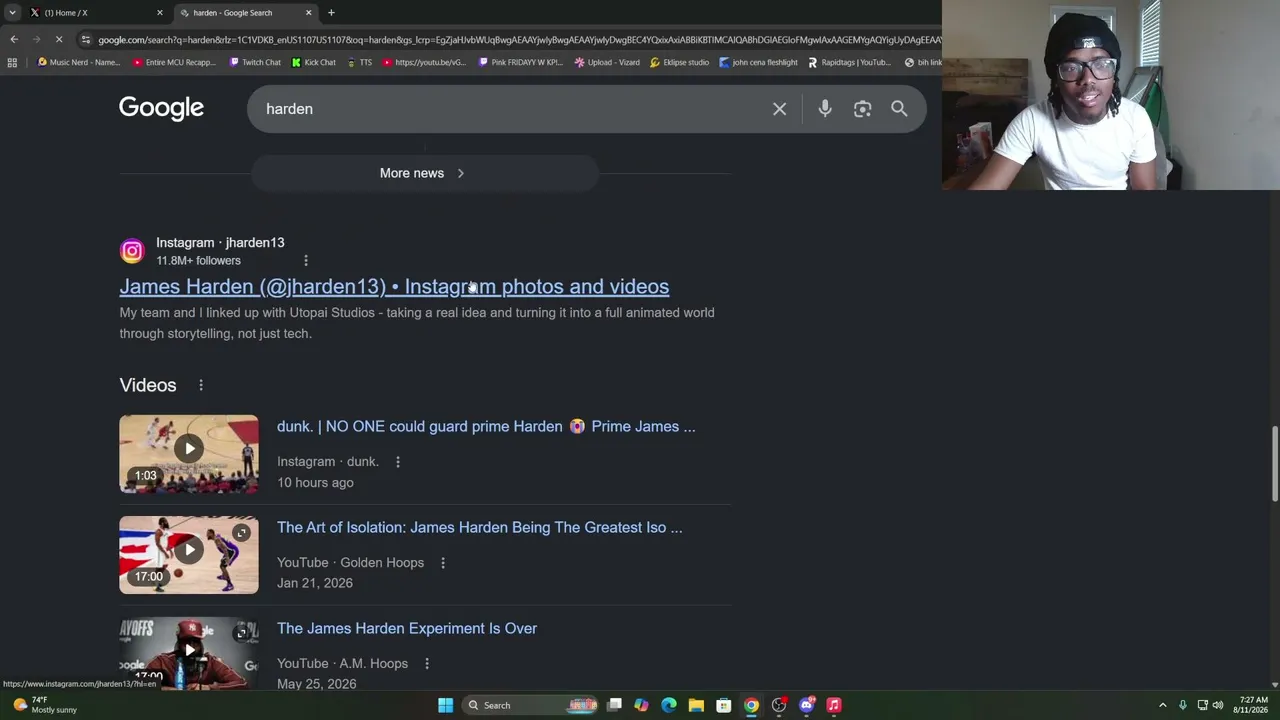The width and height of the screenshot is (1280, 720).
Task: Go back to the previous page
Action: click(14, 39)
